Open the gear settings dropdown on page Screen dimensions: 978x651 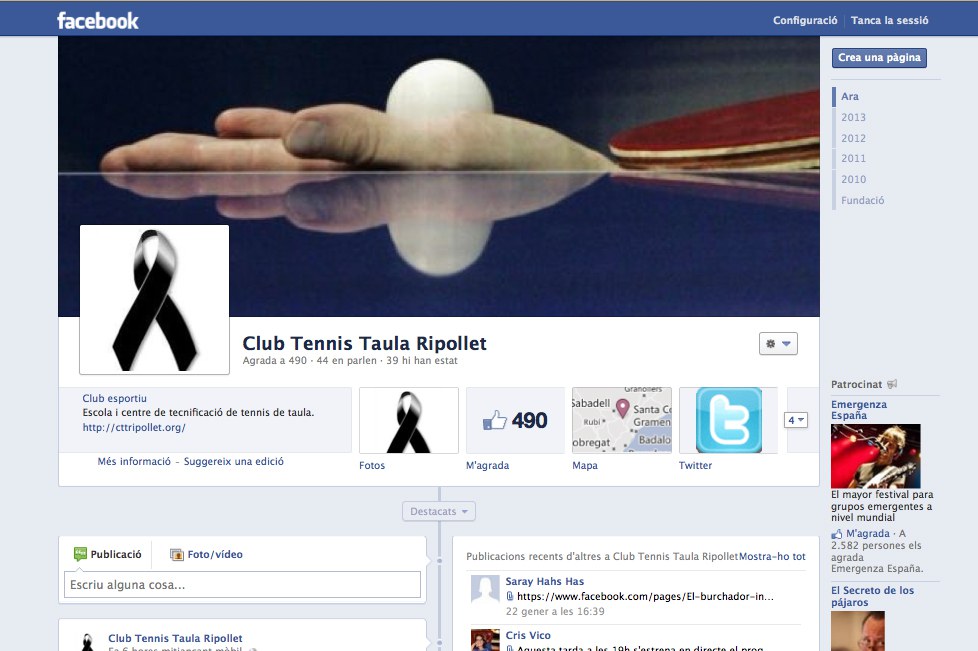(778, 343)
